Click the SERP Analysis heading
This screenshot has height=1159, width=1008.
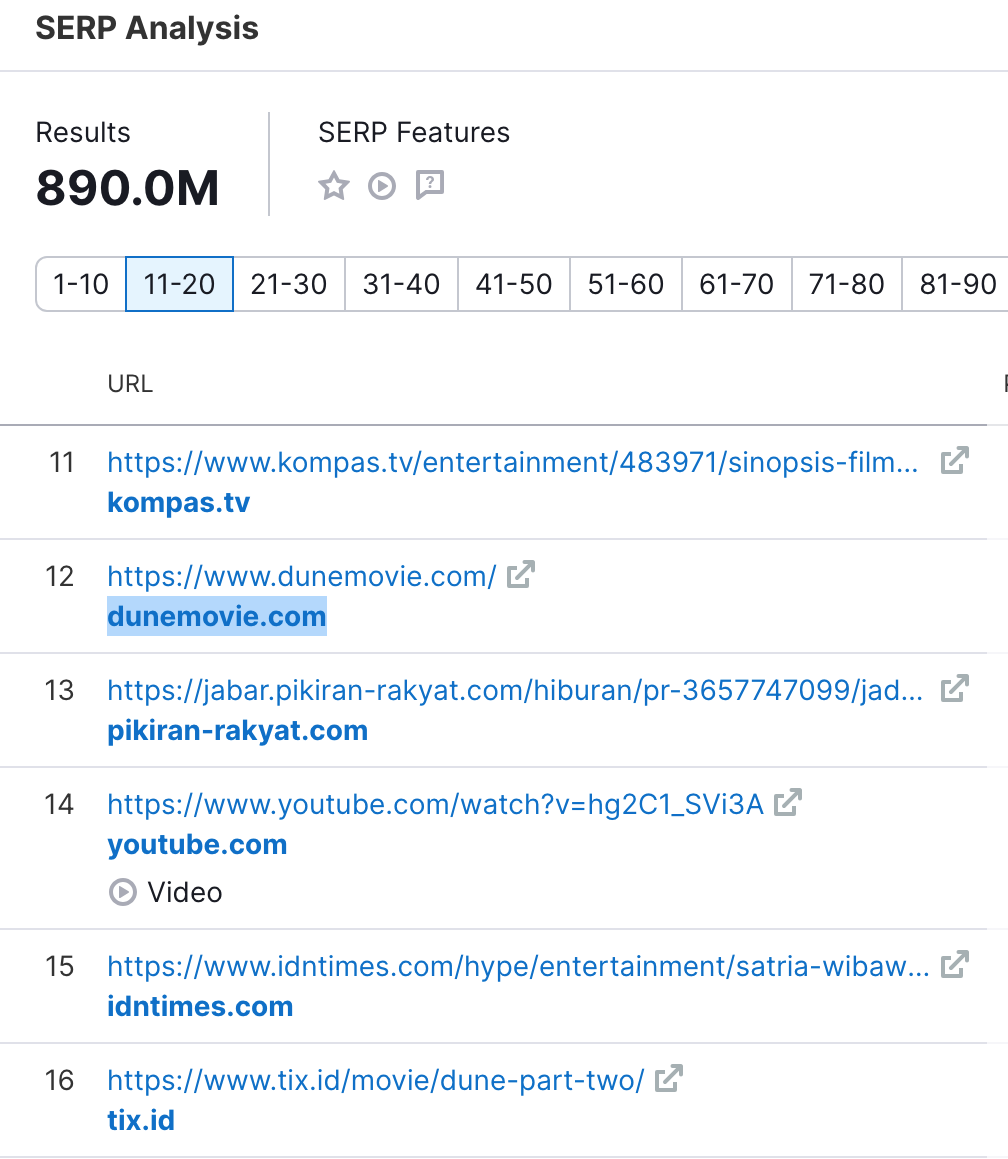pyautogui.click(x=147, y=28)
